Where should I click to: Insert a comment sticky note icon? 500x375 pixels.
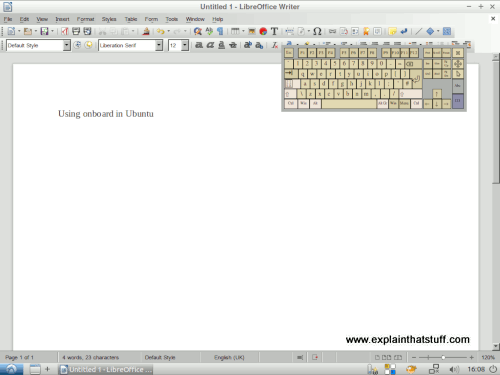click(x=393, y=31)
